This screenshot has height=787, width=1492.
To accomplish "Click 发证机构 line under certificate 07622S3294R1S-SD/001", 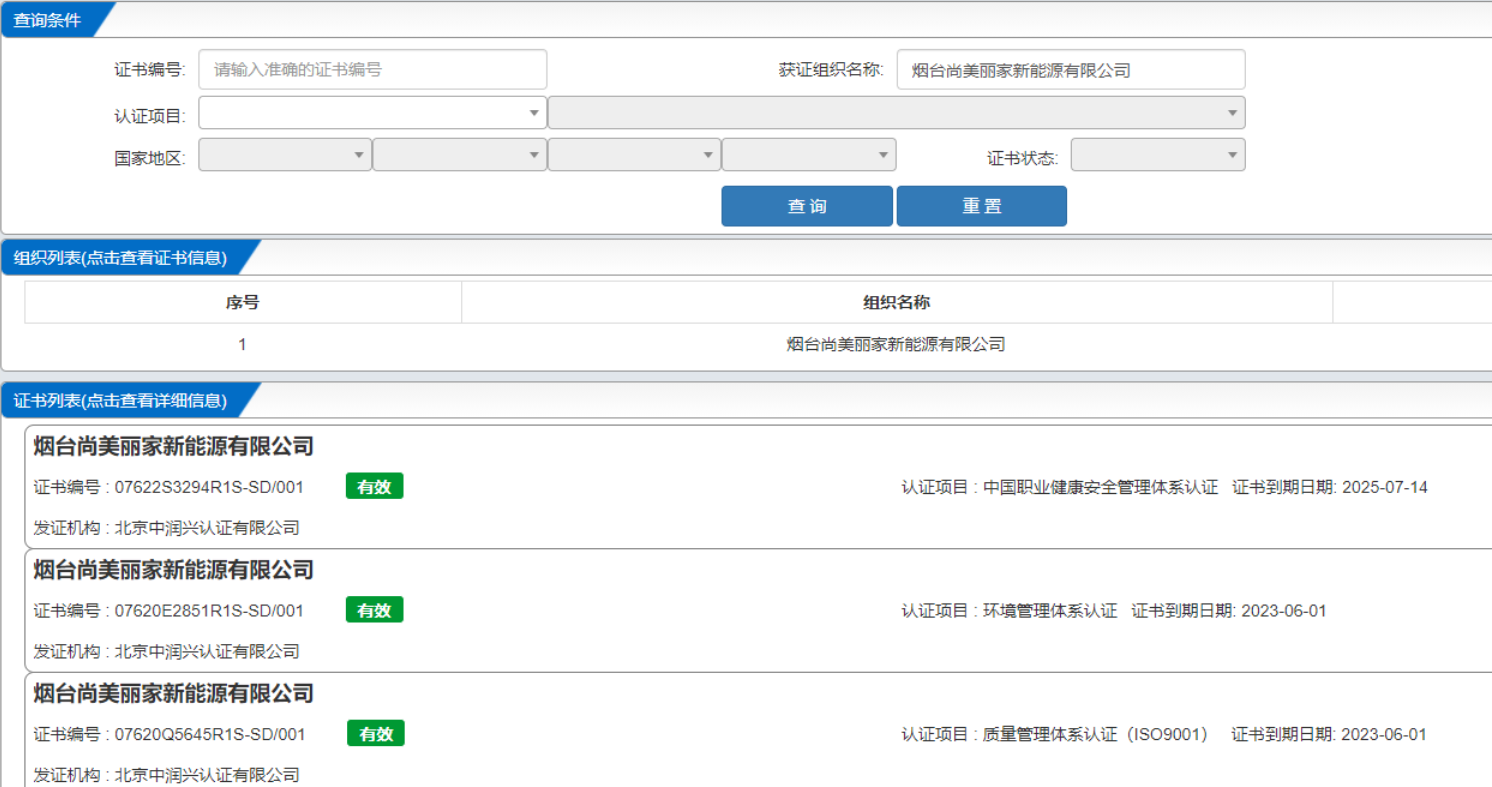I will click(167, 528).
